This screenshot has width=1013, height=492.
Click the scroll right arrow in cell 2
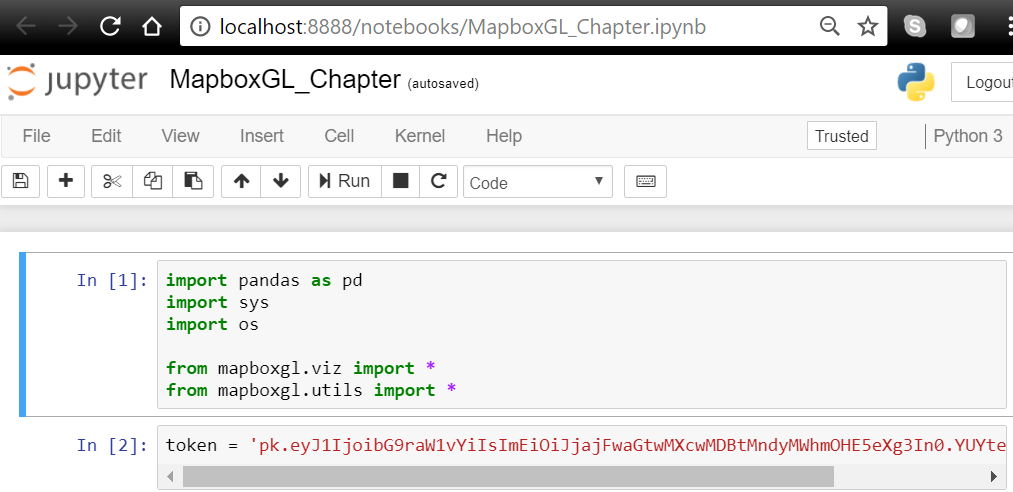[994, 477]
